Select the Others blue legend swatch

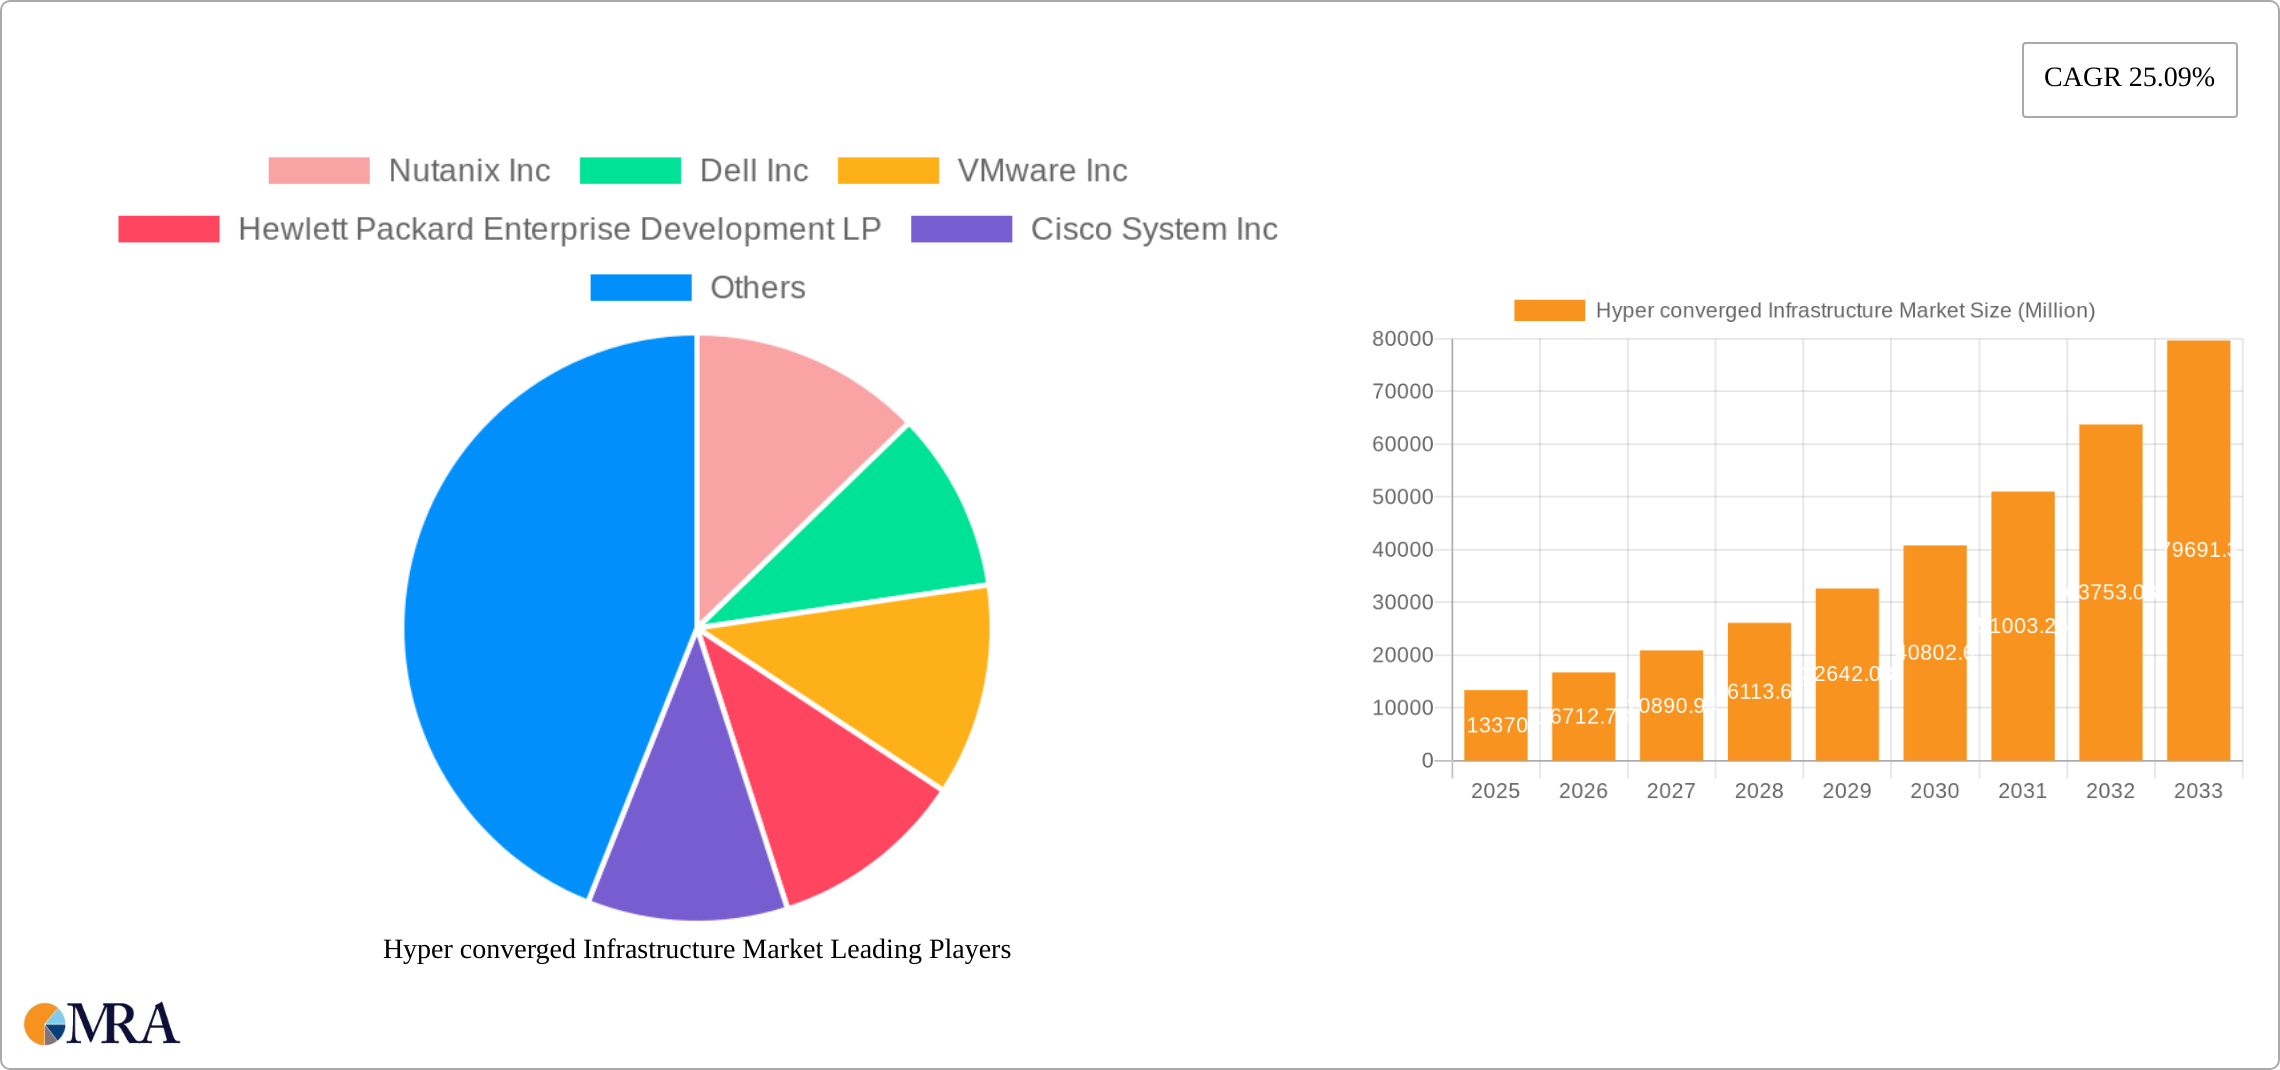(640, 288)
